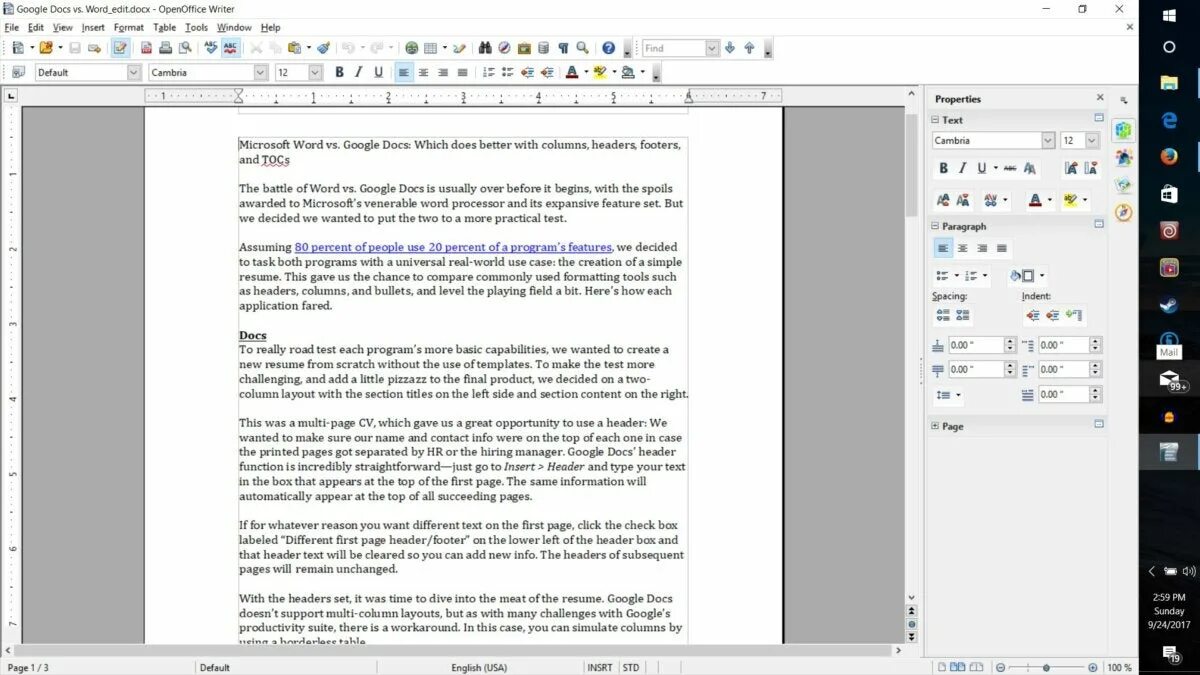Screen dimensions: 1200x675
Task: Open the Gallery deck in the sidebar tab bar
Action: pos(1124,185)
